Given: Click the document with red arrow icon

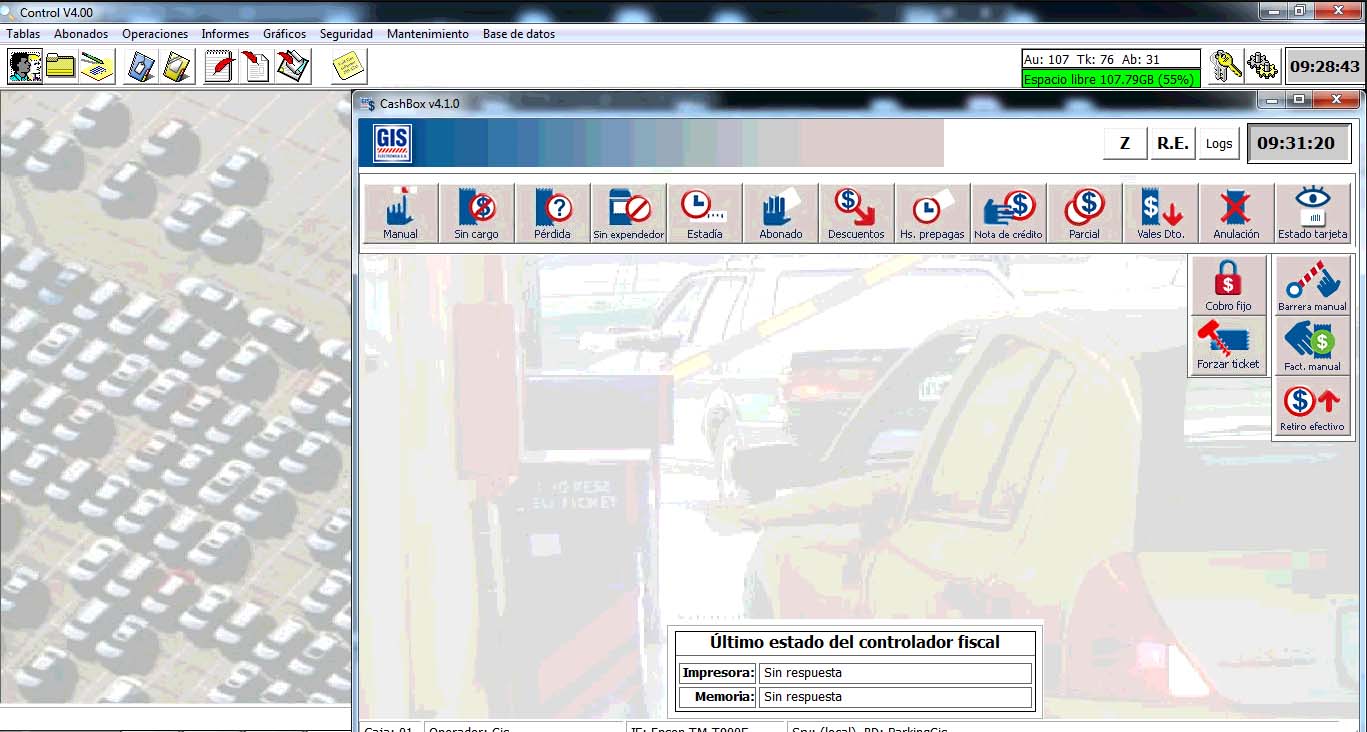Looking at the screenshot, I should coord(257,67).
